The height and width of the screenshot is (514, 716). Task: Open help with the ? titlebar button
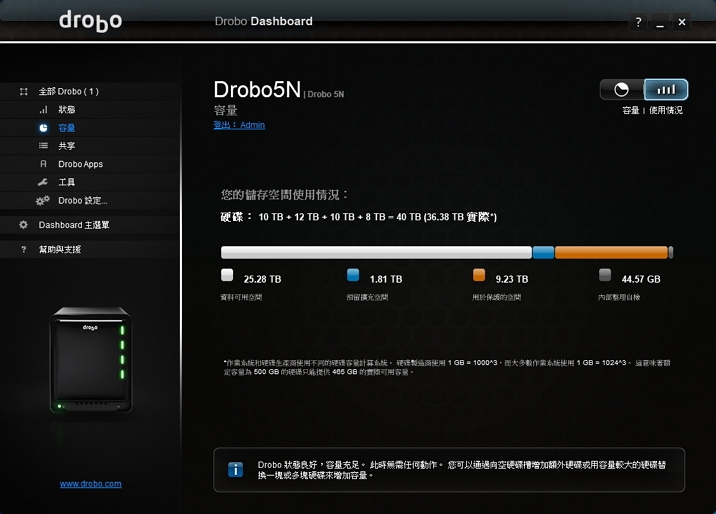pos(638,22)
